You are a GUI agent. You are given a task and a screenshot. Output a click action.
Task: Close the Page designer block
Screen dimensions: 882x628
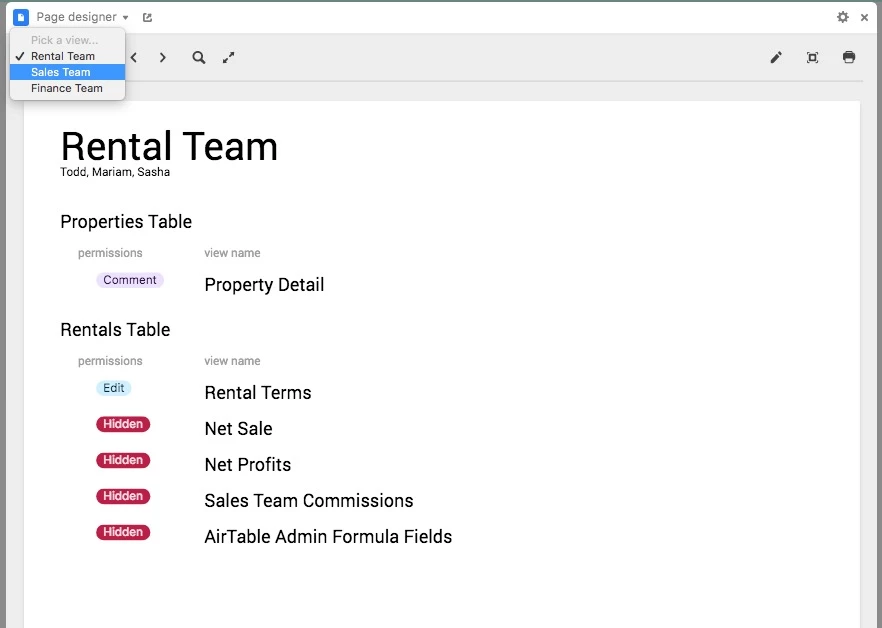pyautogui.click(x=865, y=17)
